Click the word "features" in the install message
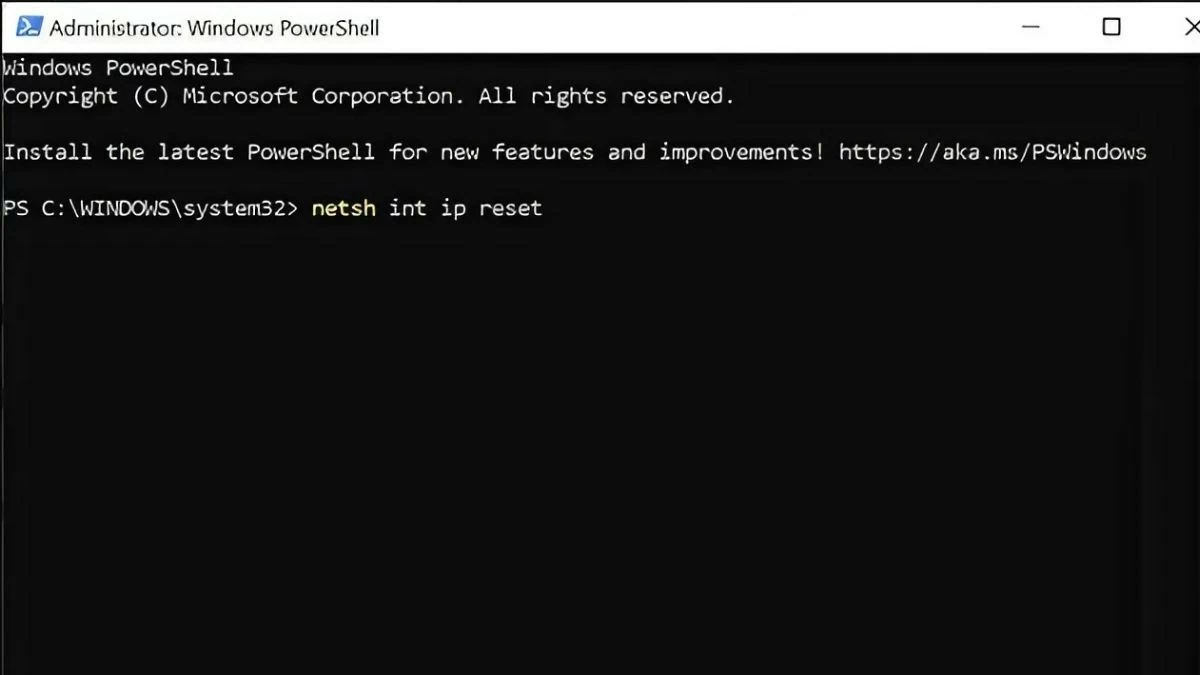The width and height of the screenshot is (1200, 675). click(543, 152)
